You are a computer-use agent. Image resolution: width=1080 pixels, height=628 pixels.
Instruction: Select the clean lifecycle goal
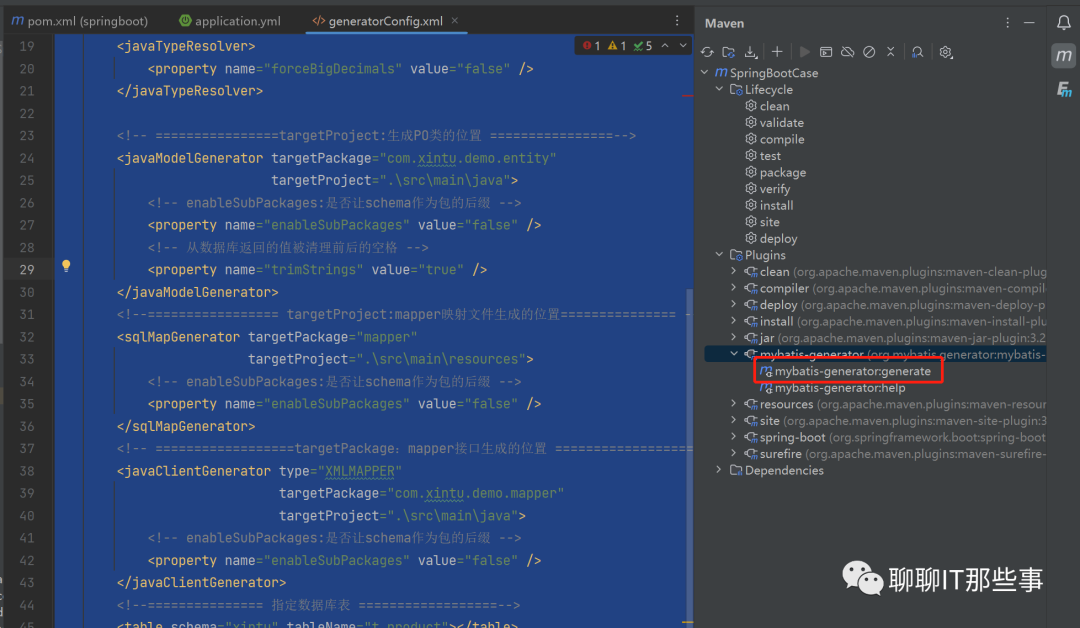pos(767,106)
